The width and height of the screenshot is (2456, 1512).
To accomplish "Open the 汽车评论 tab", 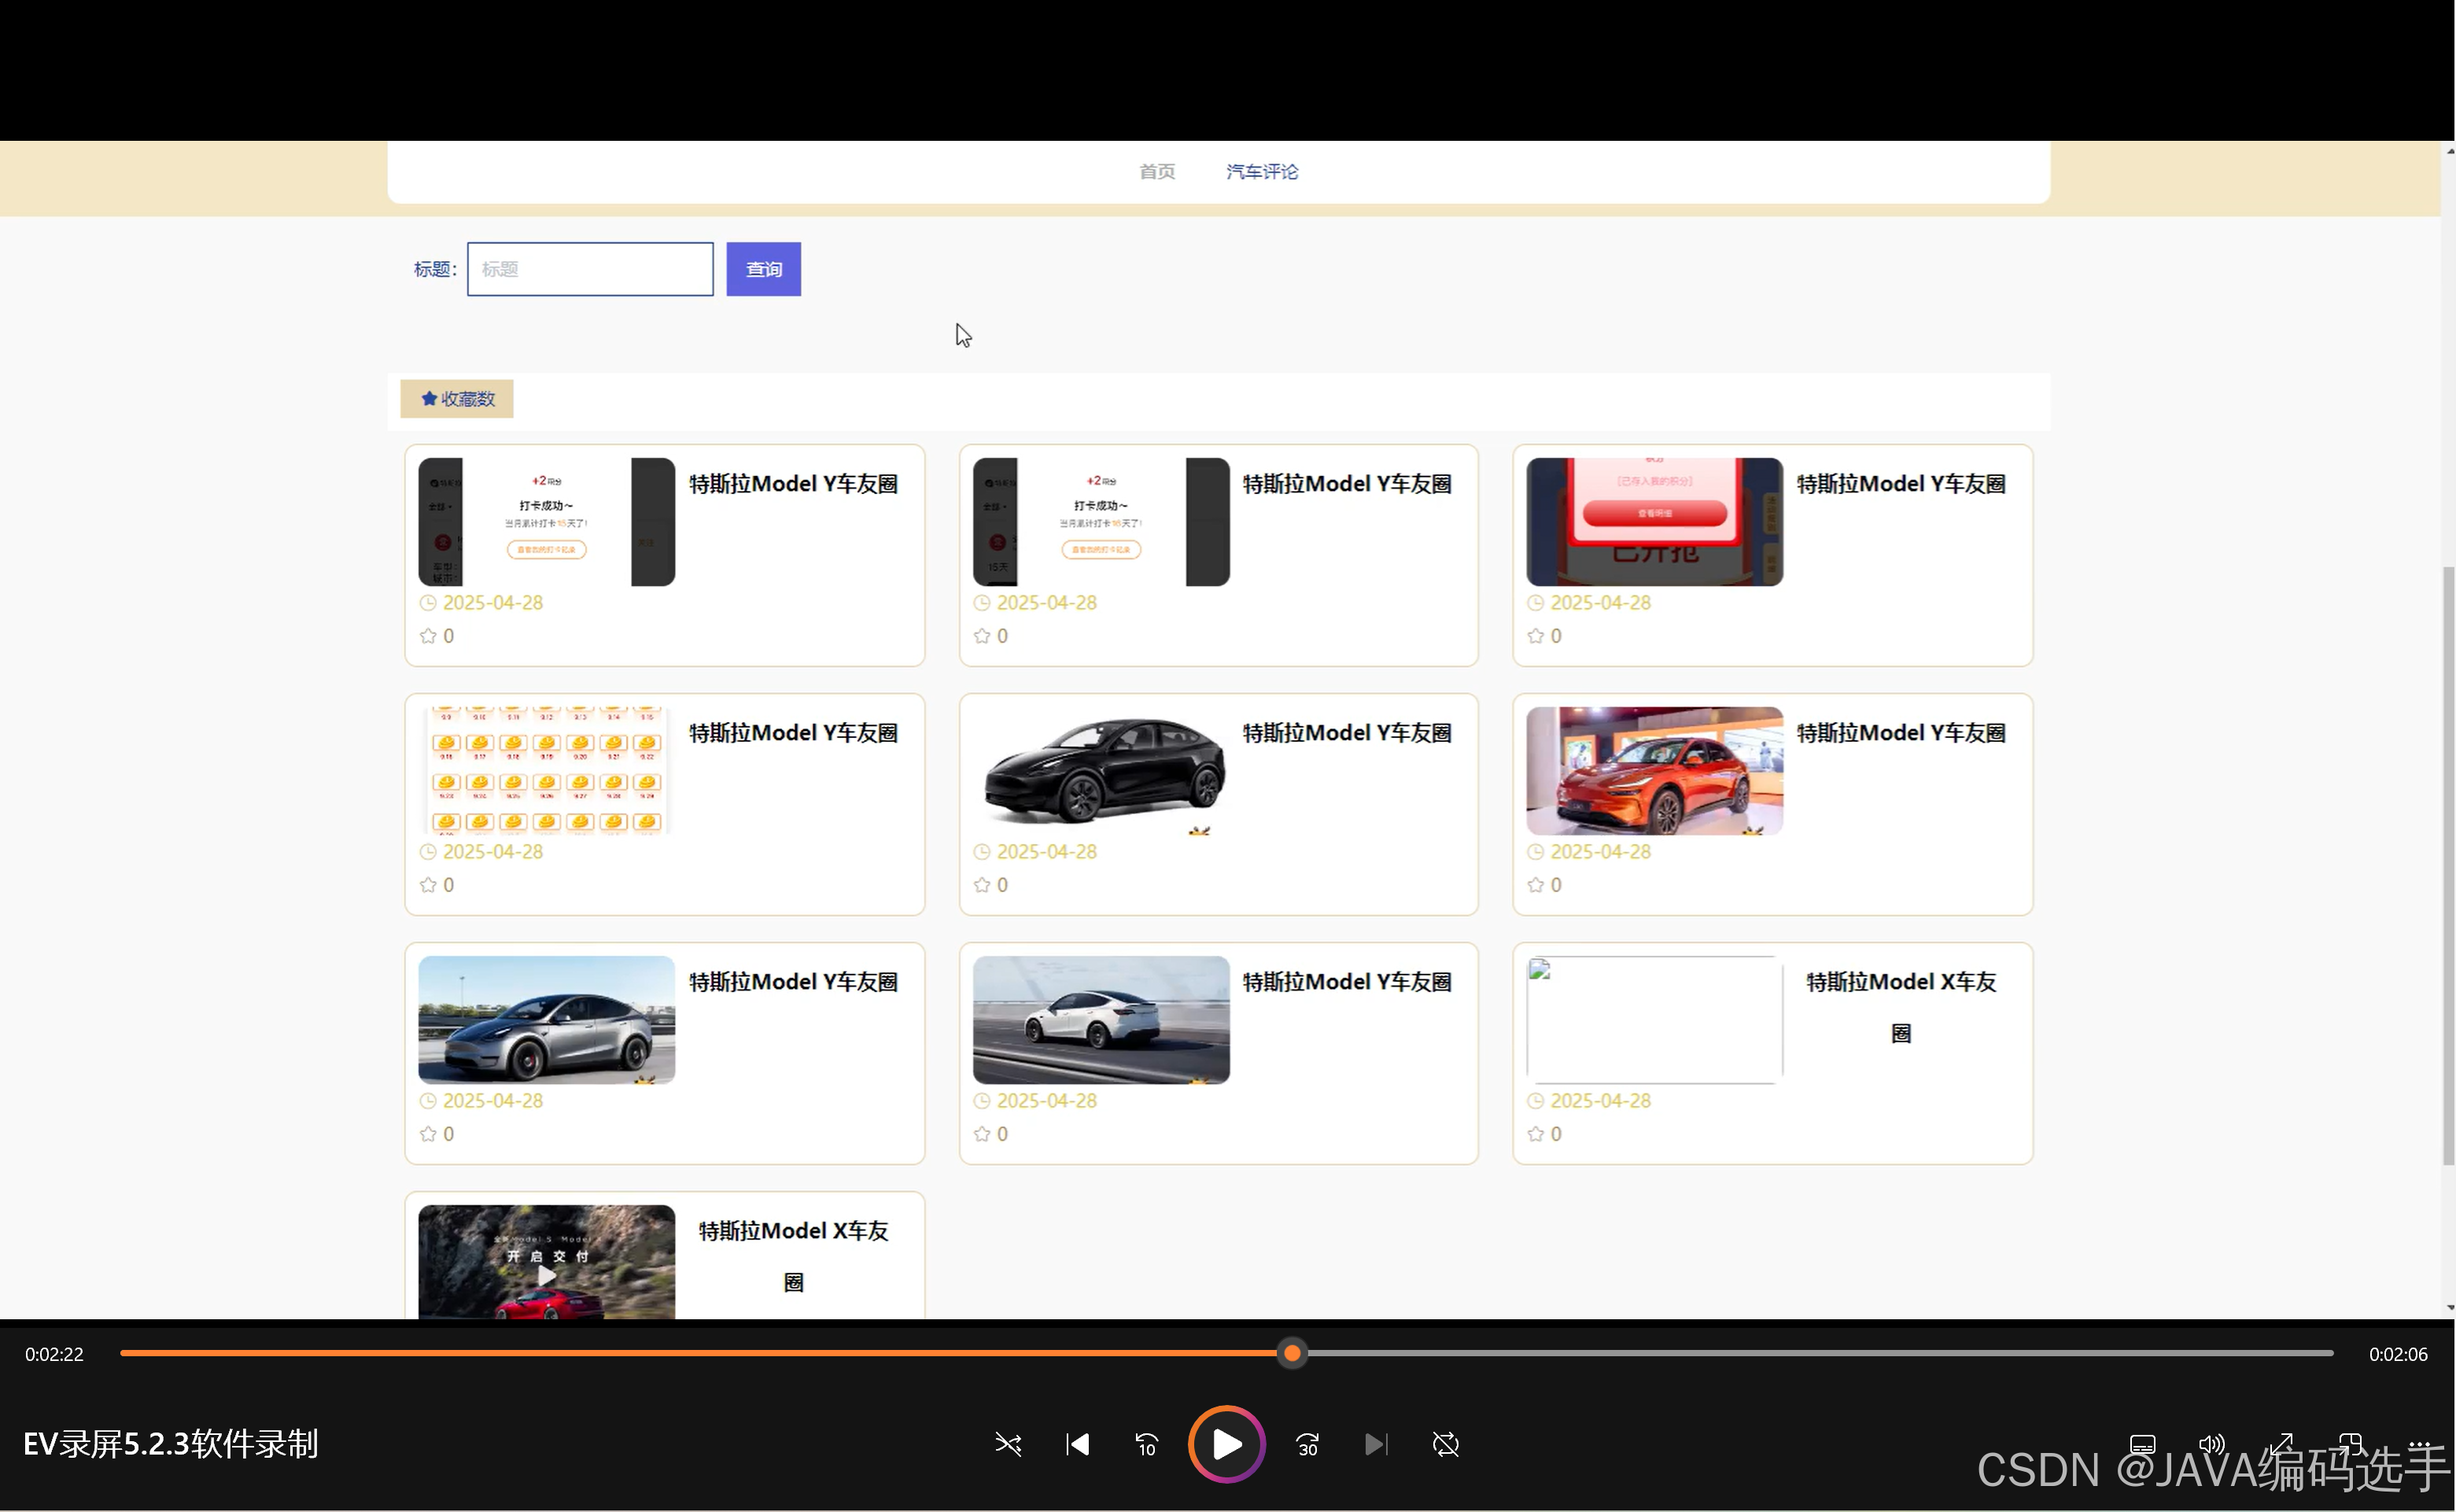I will [1262, 172].
